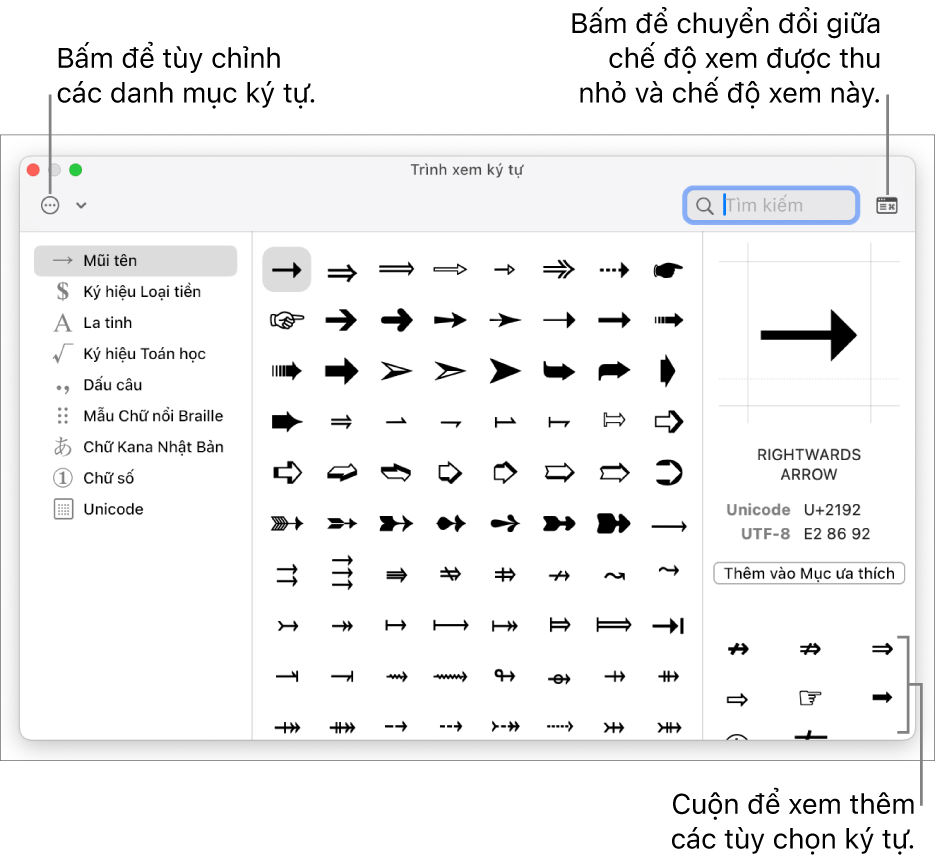This screenshot has width=935, height=865.
Task: Select the feathered arrow starting sixth row
Action: pos(287,523)
